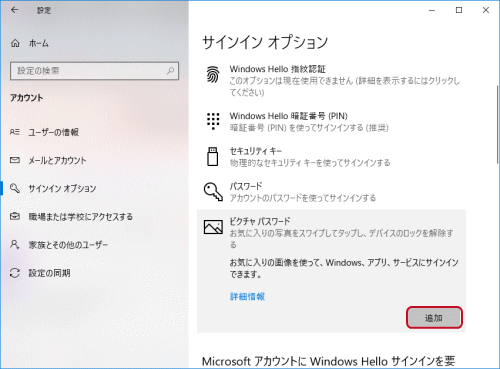Click the メールとアカウント envelope icon
The height and width of the screenshot is (369, 500).
point(15,160)
